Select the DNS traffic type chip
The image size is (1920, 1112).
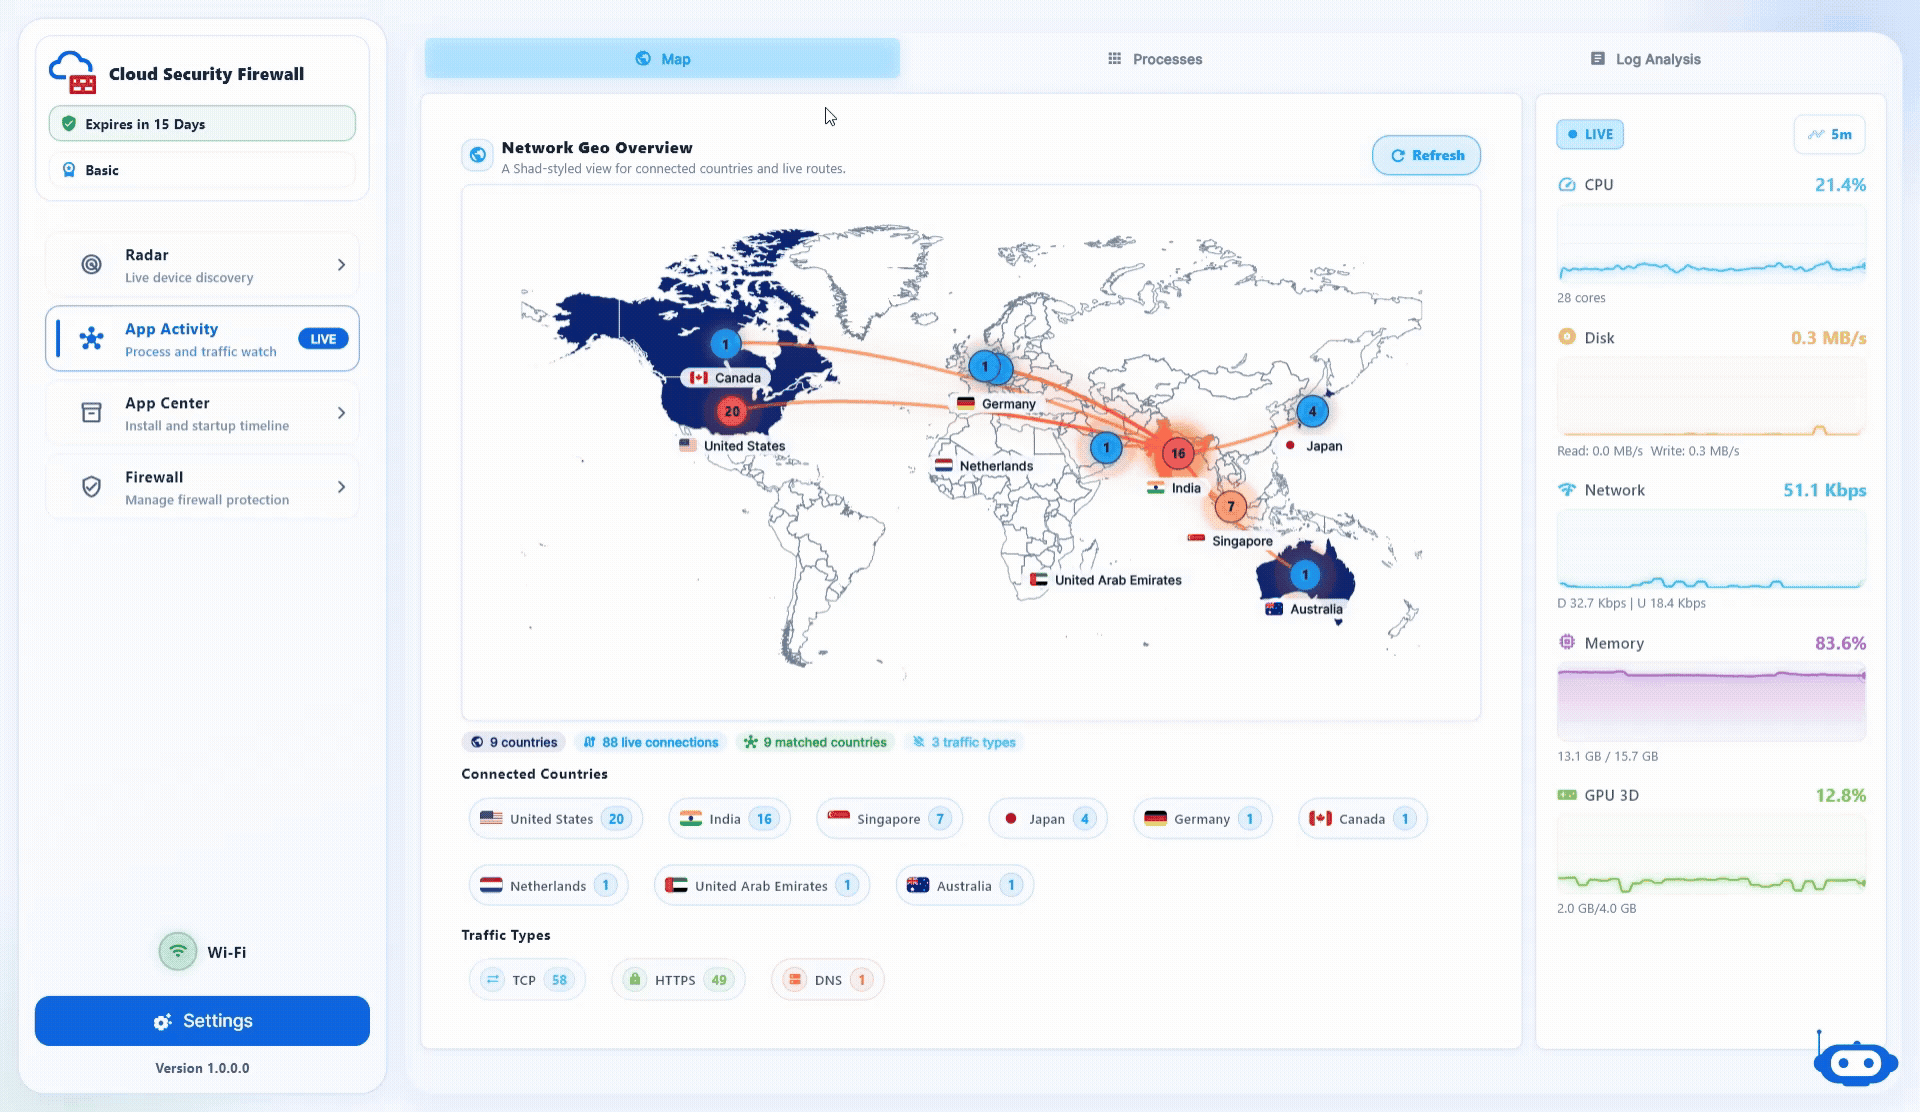point(828,980)
